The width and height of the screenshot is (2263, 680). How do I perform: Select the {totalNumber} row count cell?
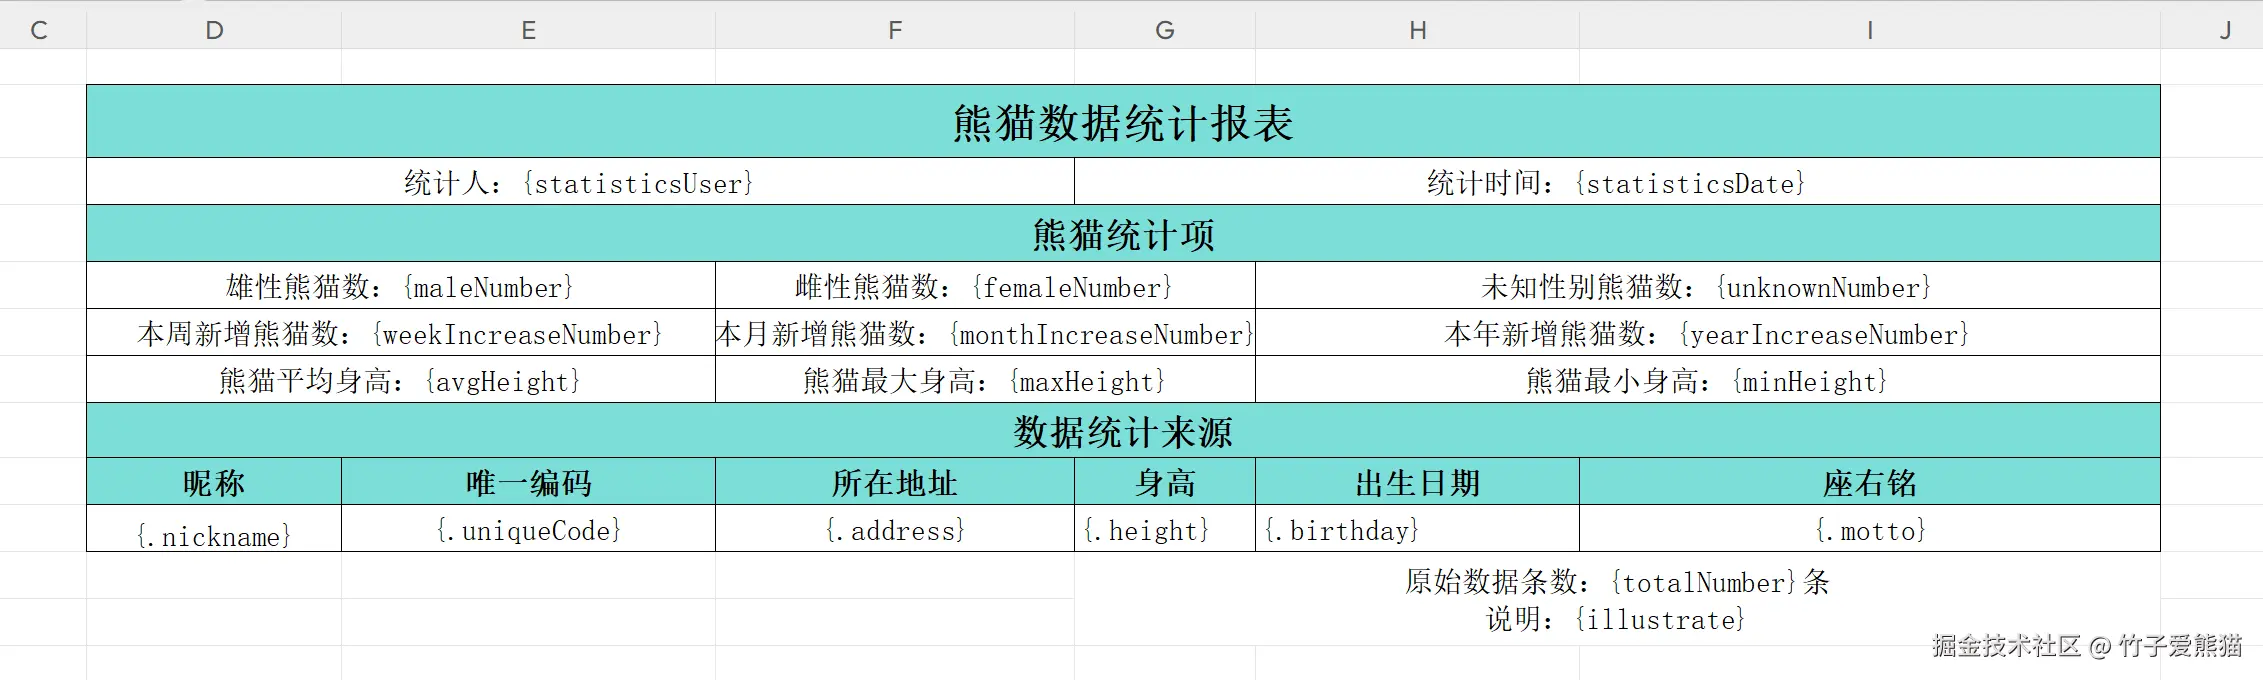tap(1616, 582)
